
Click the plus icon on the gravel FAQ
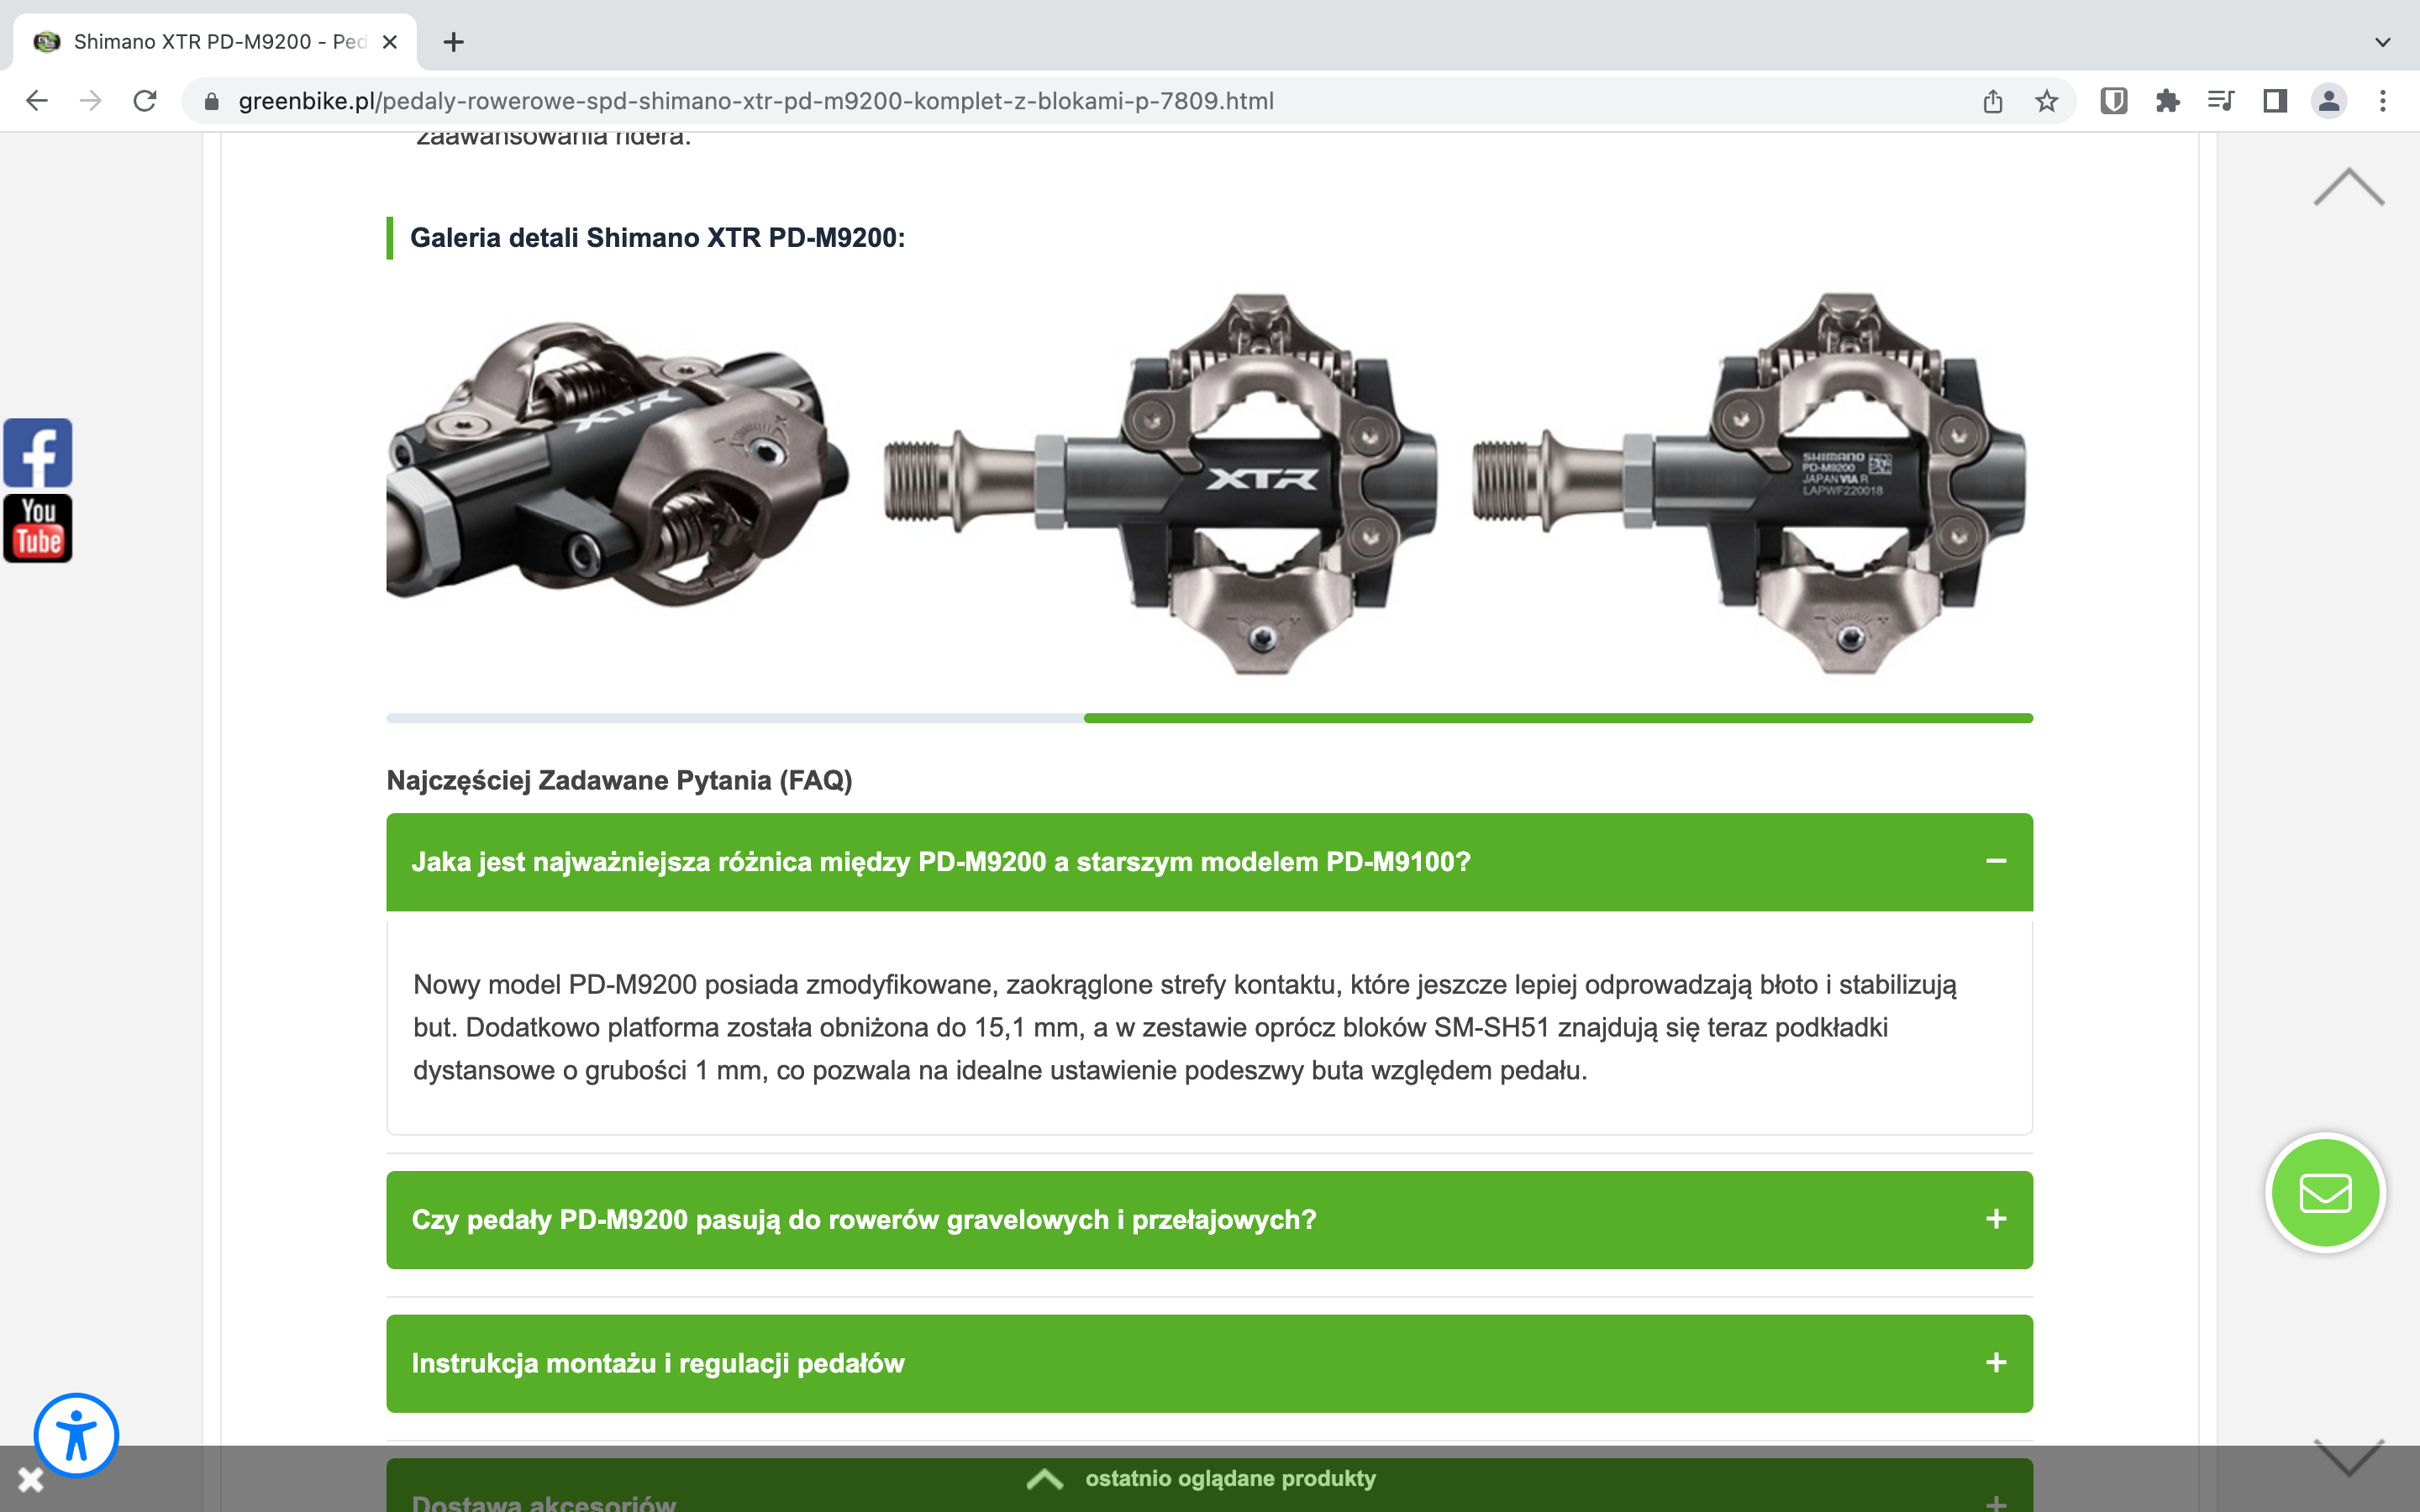pyautogui.click(x=1996, y=1219)
